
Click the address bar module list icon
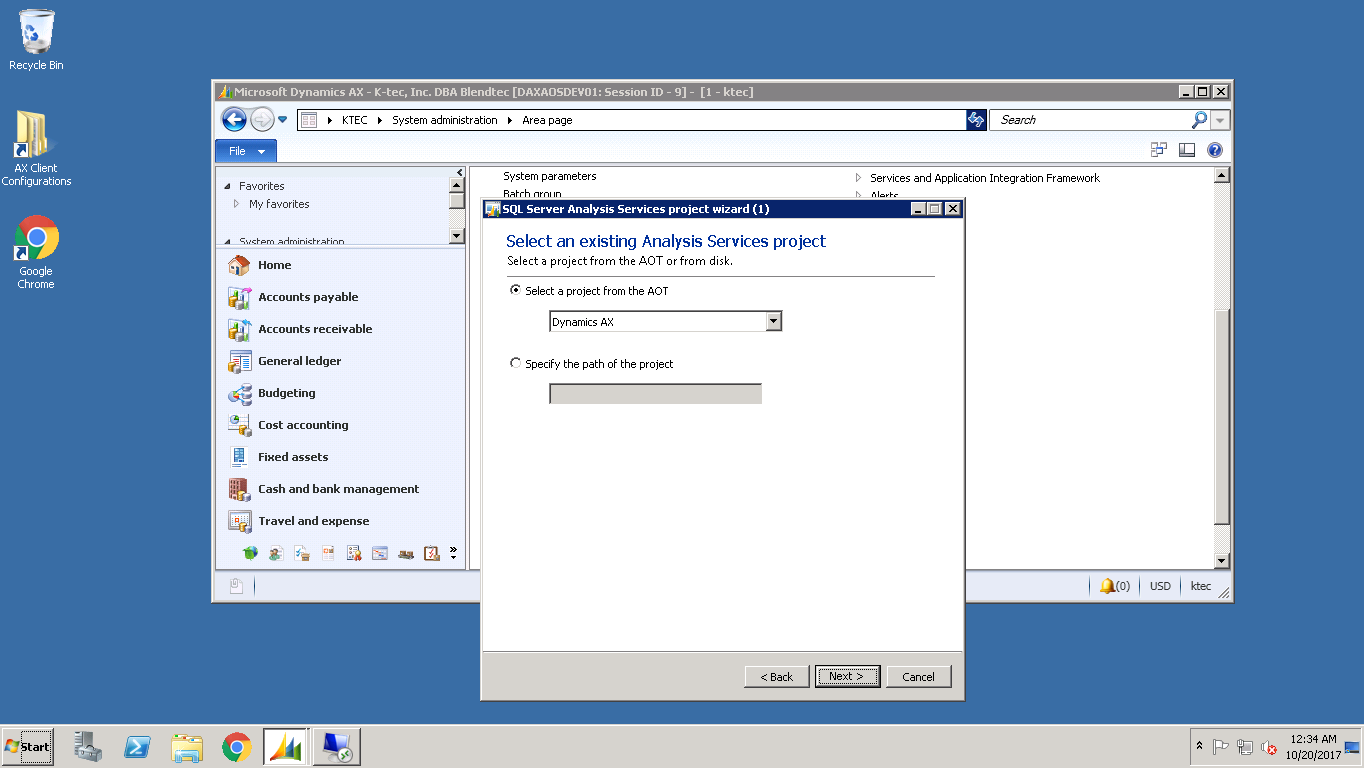coord(309,120)
